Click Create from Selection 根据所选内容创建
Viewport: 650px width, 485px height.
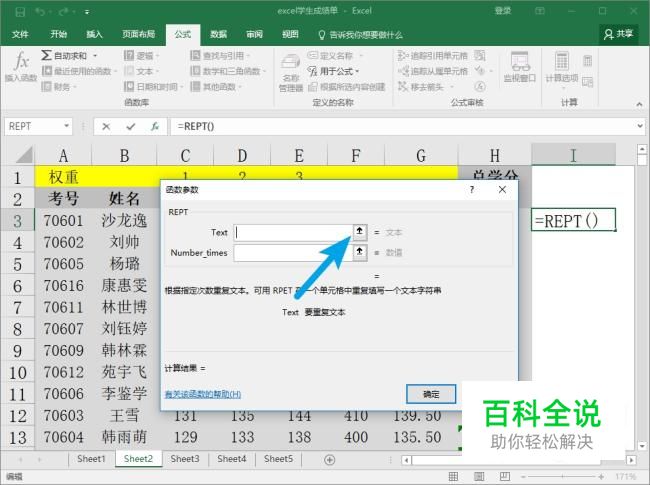click(x=347, y=87)
